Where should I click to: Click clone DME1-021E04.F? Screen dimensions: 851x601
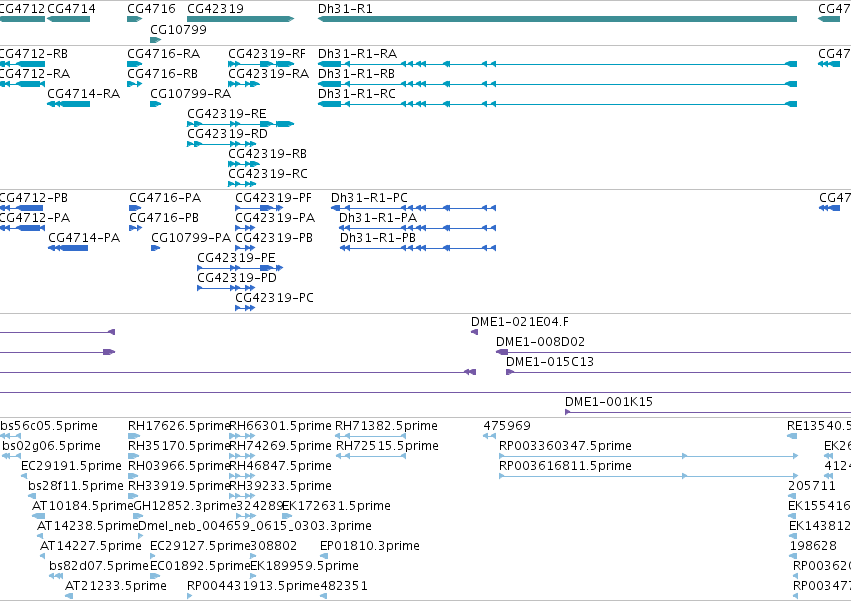coord(474,332)
